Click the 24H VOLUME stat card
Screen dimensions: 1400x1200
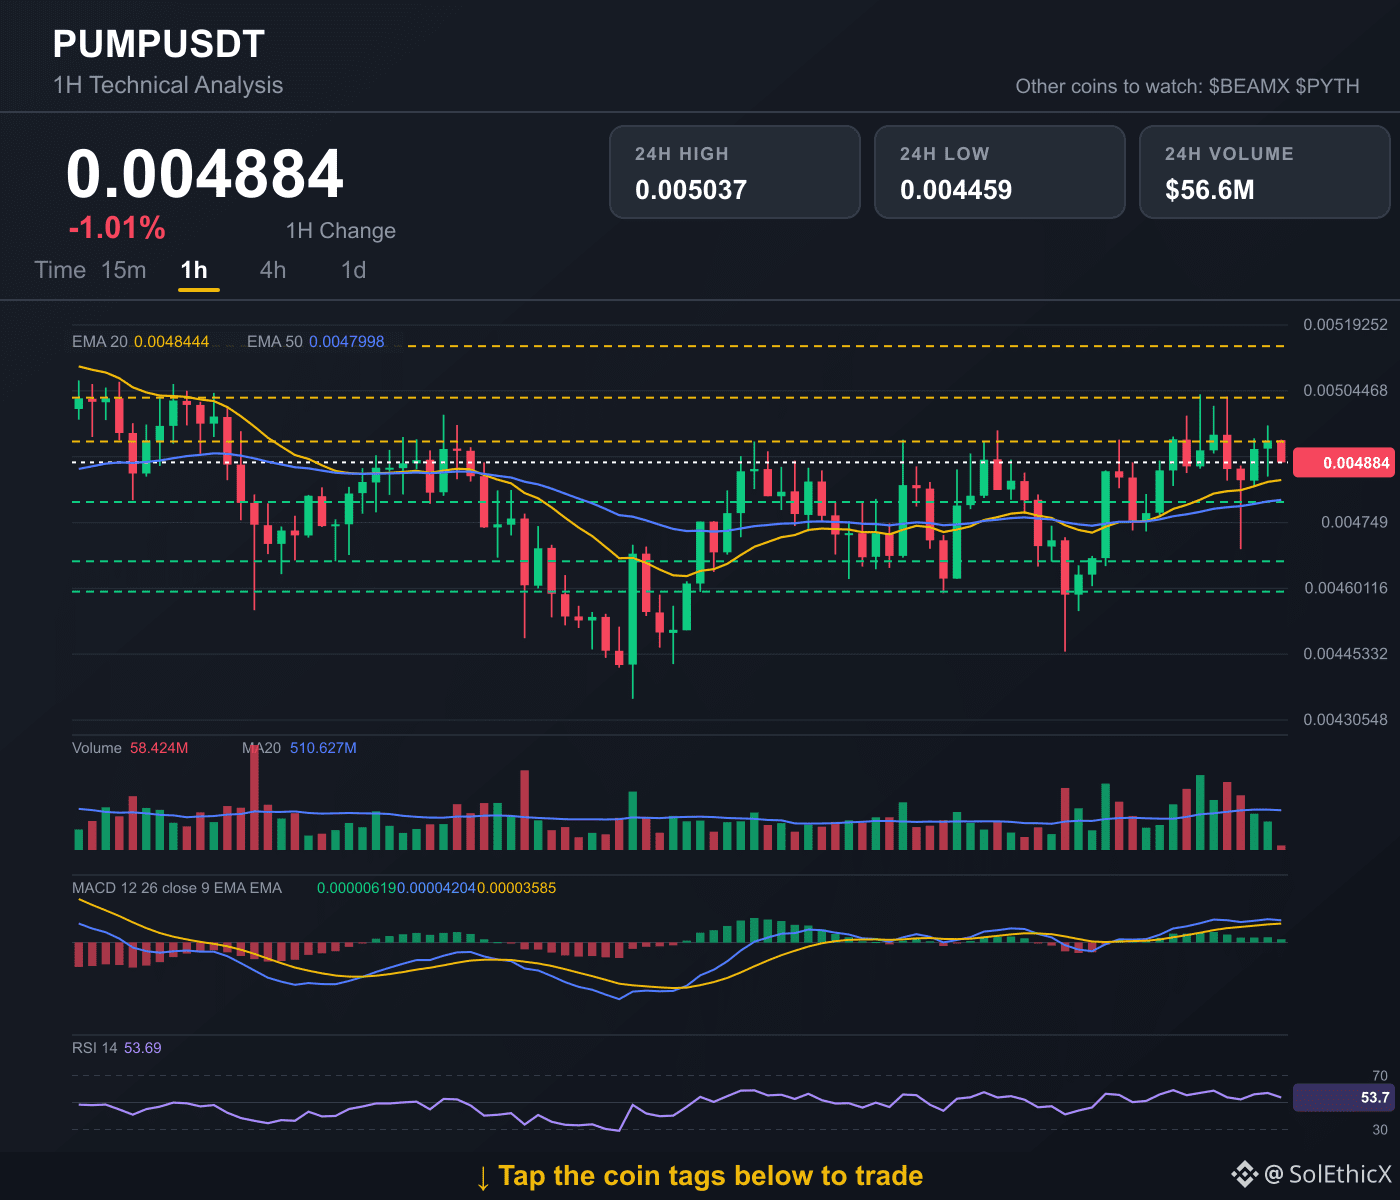pos(1265,172)
